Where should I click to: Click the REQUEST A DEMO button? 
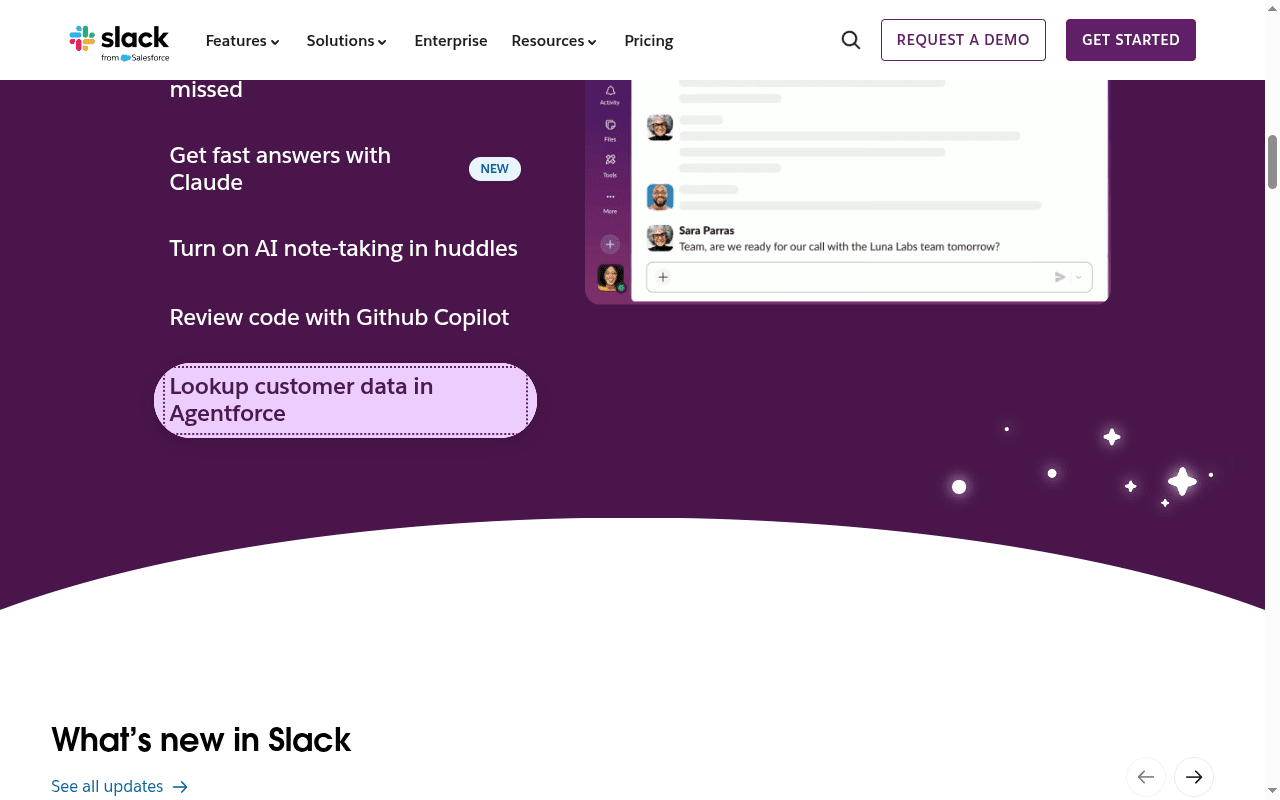(x=963, y=40)
